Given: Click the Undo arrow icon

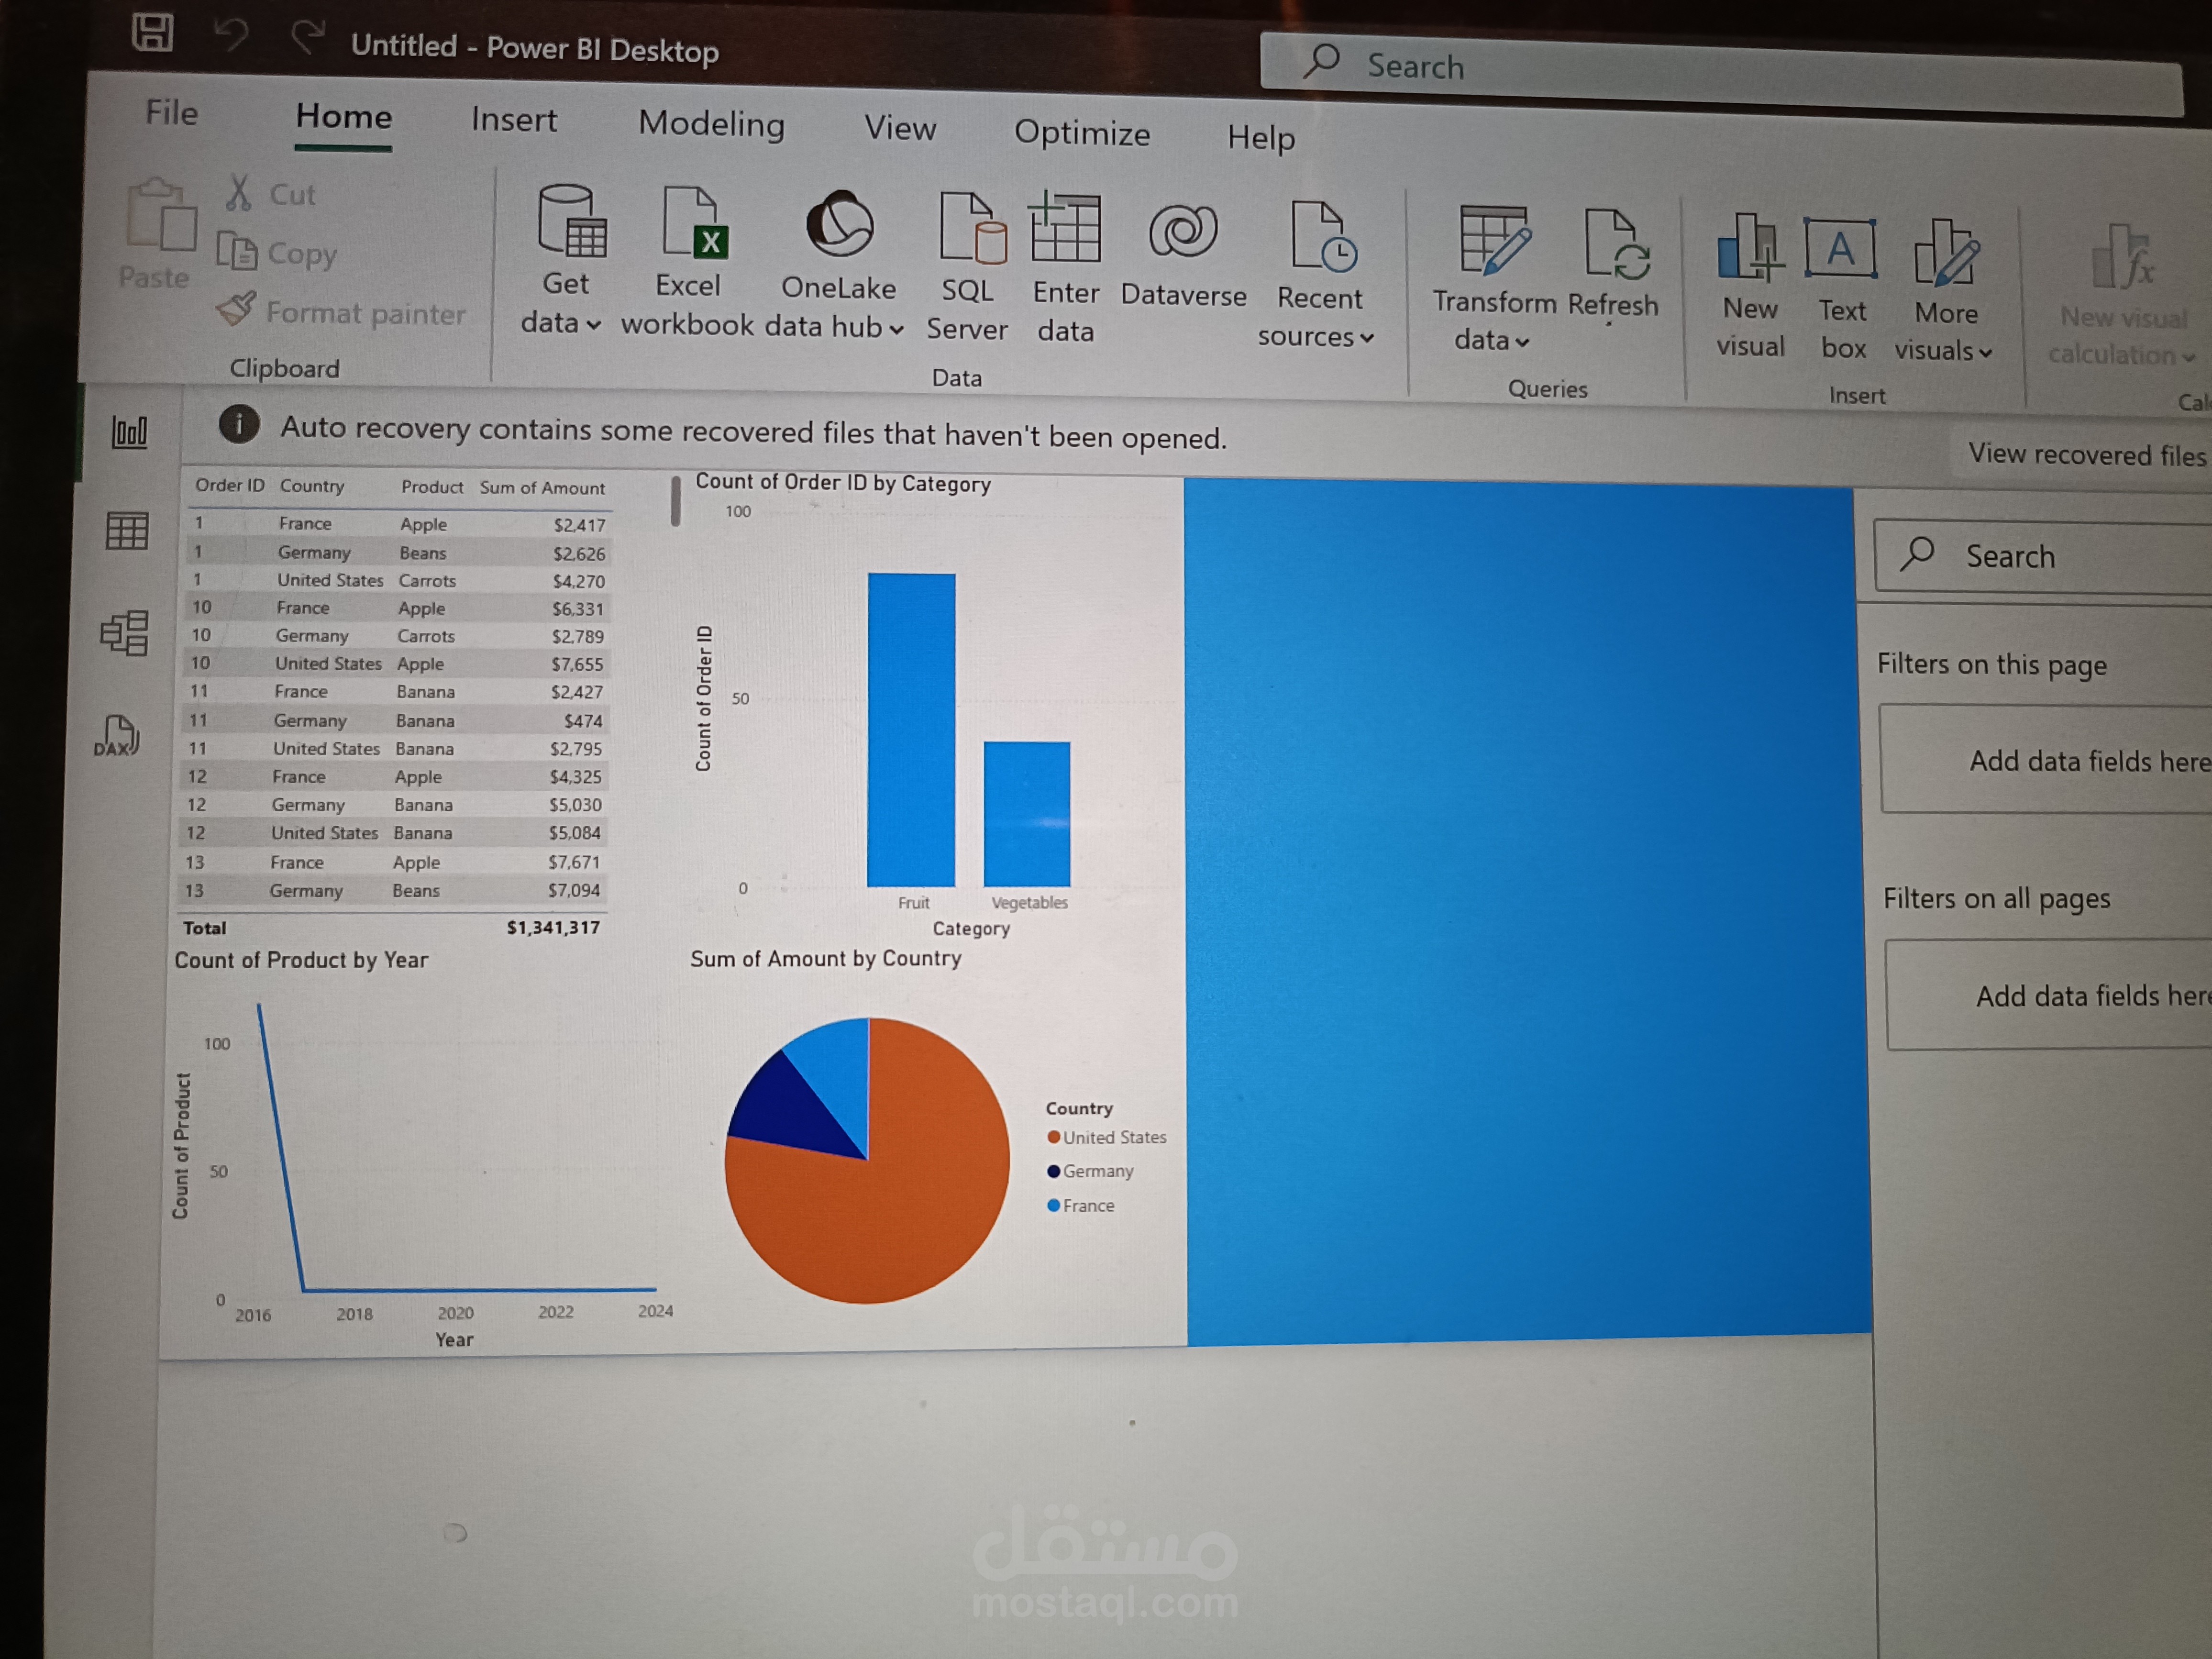Looking at the screenshot, I should click(x=231, y=35).
